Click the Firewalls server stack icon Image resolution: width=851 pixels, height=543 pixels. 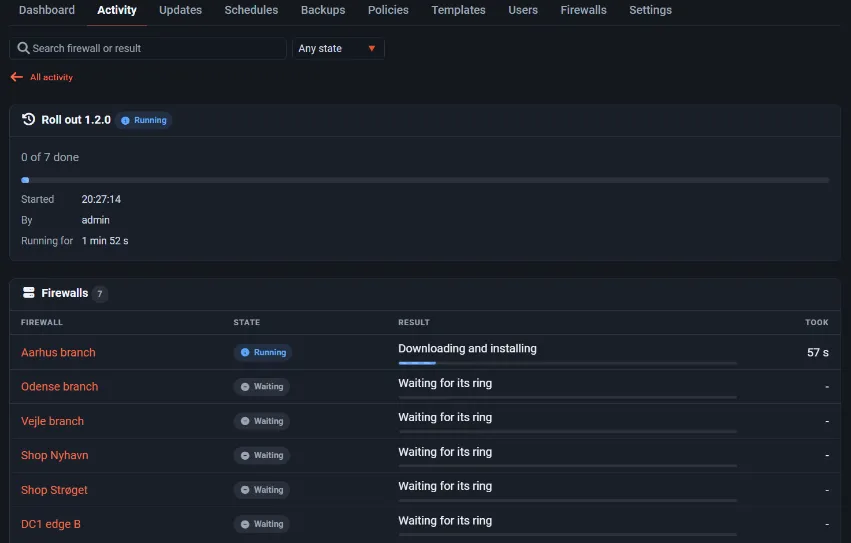coord(29,293)
